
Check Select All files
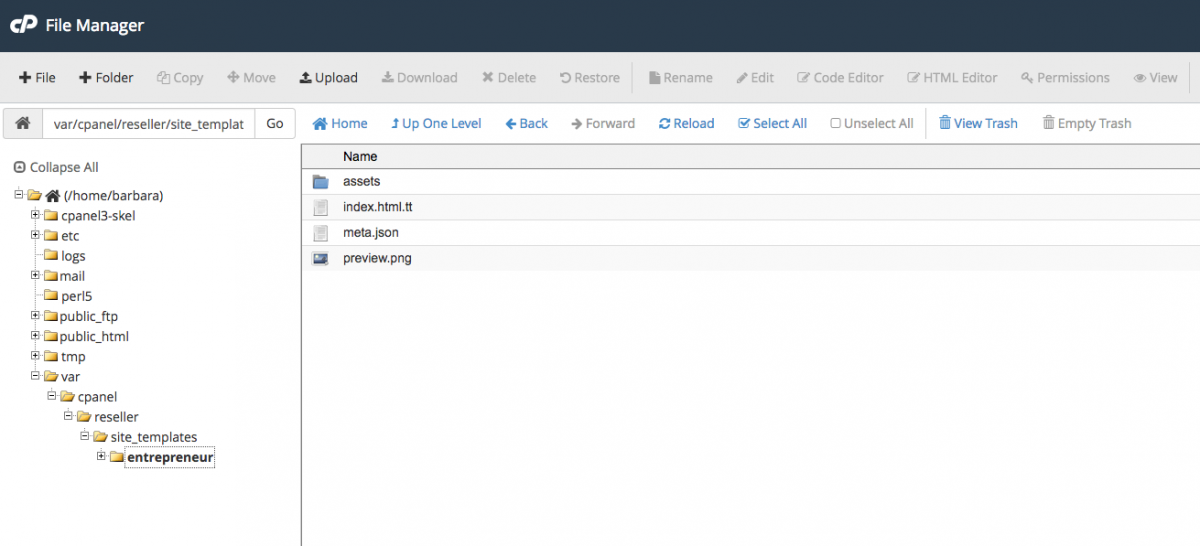tap(772, 123)
